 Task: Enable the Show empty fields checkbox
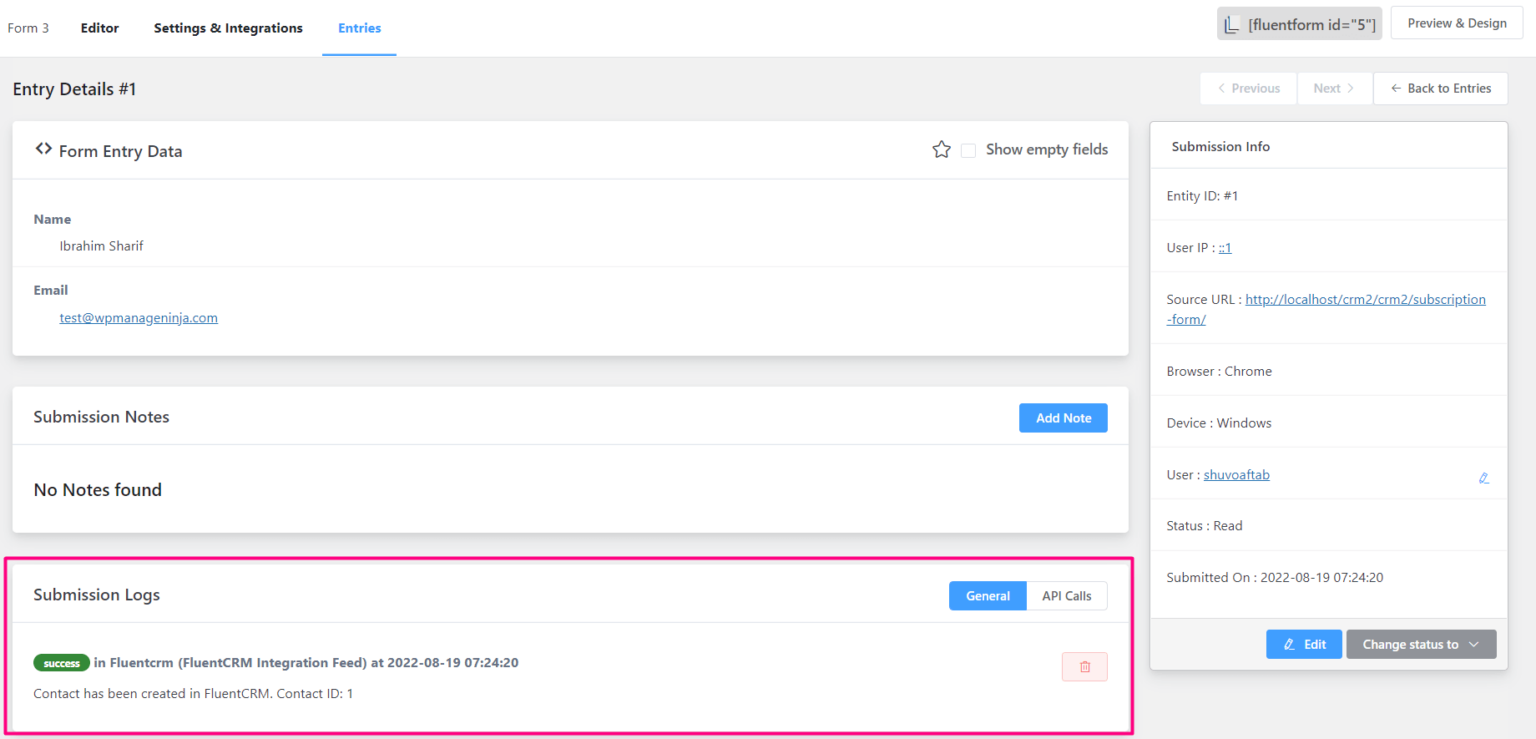pyautogui.click(x=968, y=149)
